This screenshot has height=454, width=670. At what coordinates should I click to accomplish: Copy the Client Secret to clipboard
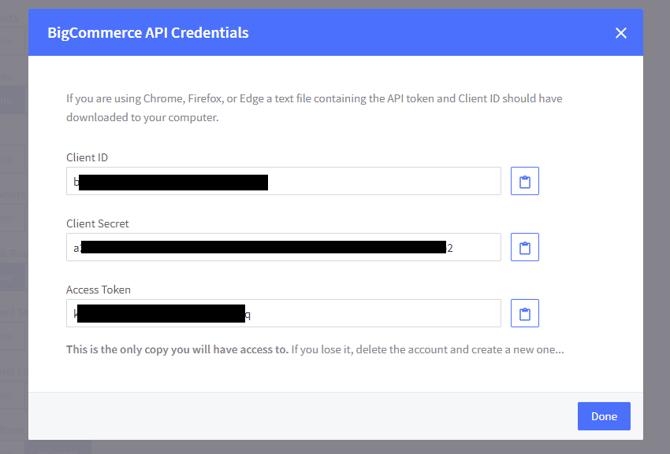[525, 247]
